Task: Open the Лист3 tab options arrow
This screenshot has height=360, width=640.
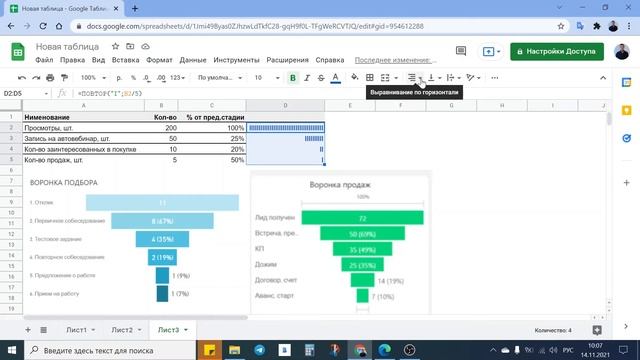Action: click(x=186, y=330)
